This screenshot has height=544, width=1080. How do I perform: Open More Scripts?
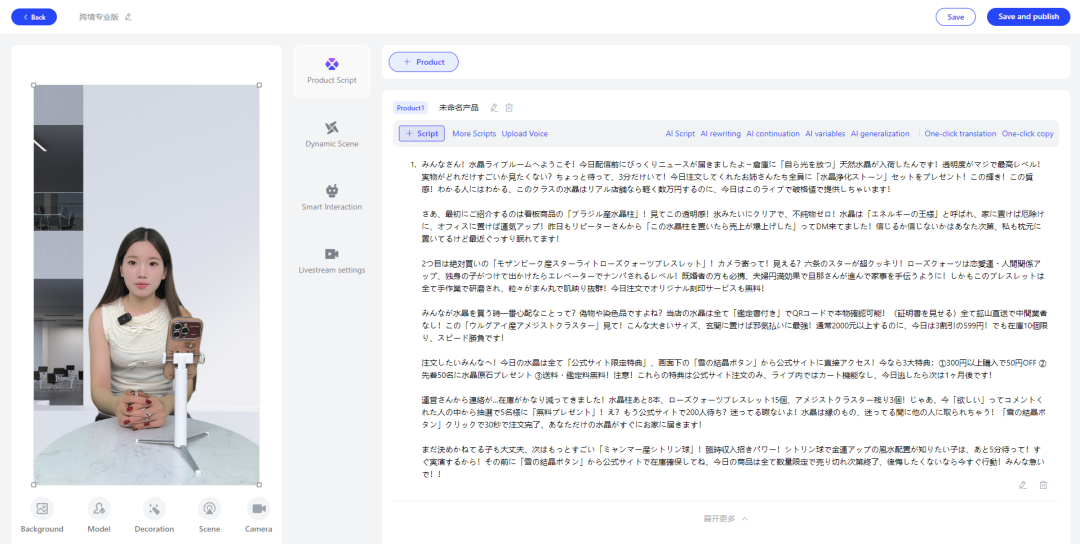[x=474, y=134]
